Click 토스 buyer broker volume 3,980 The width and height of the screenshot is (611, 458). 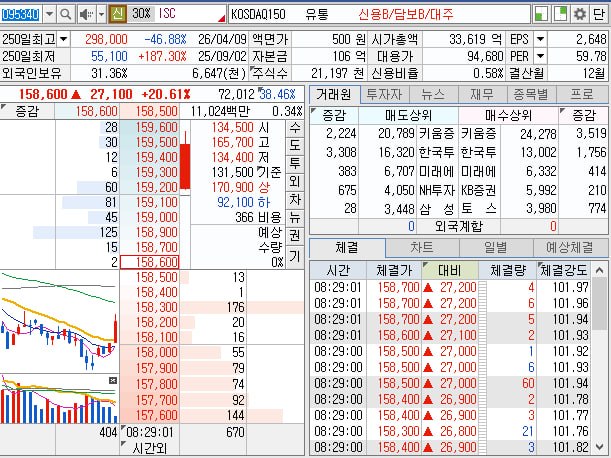tap(541, 209)
